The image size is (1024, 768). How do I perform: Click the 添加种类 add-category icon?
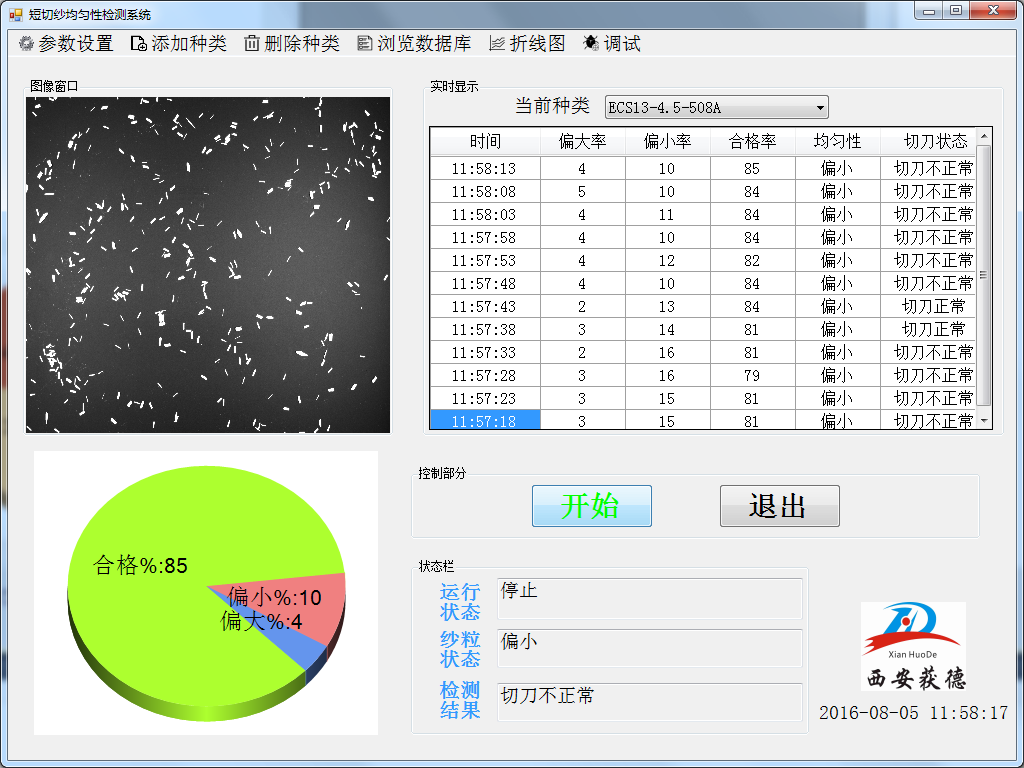[141, 43]
